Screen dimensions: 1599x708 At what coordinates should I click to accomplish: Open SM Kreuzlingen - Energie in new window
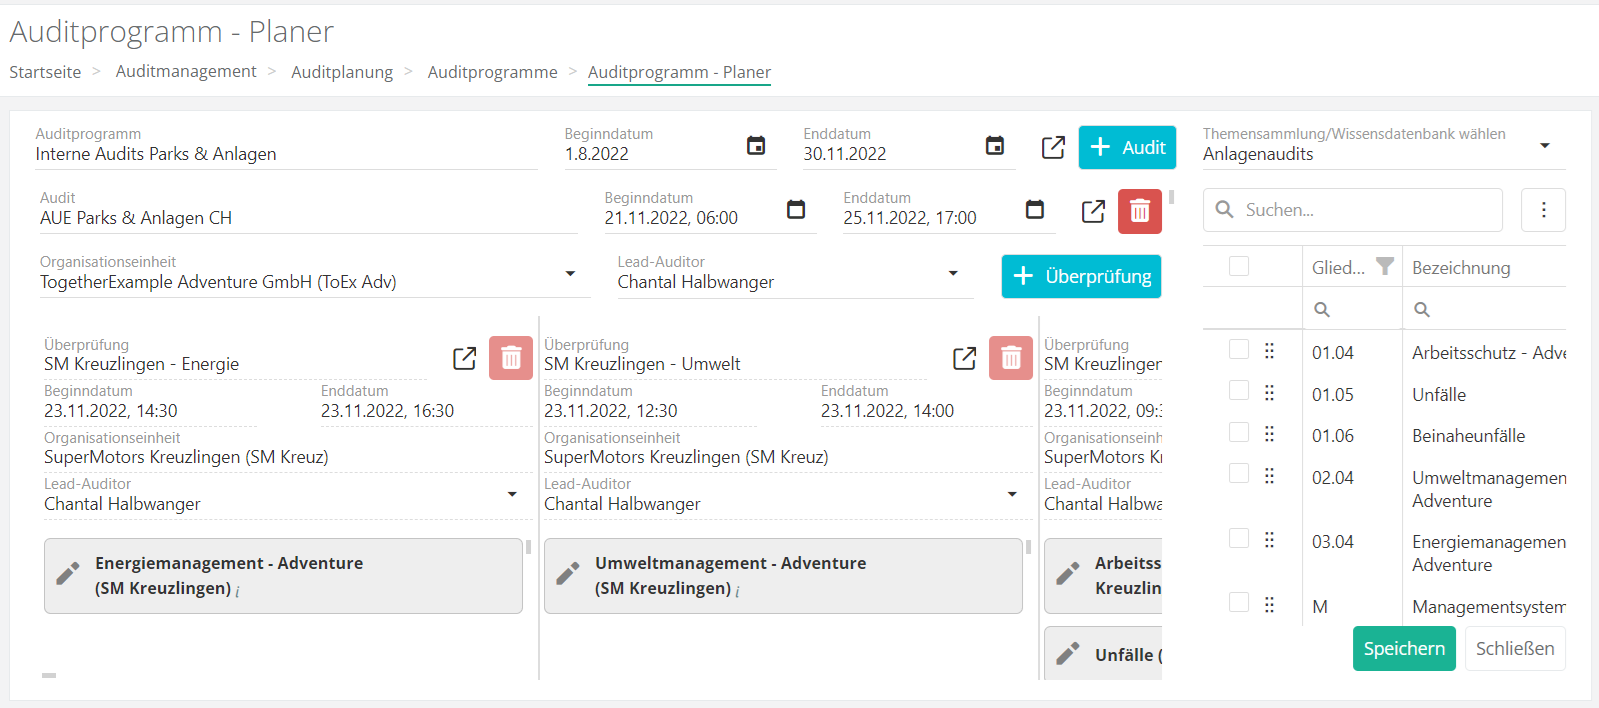[x=465, y=358]
